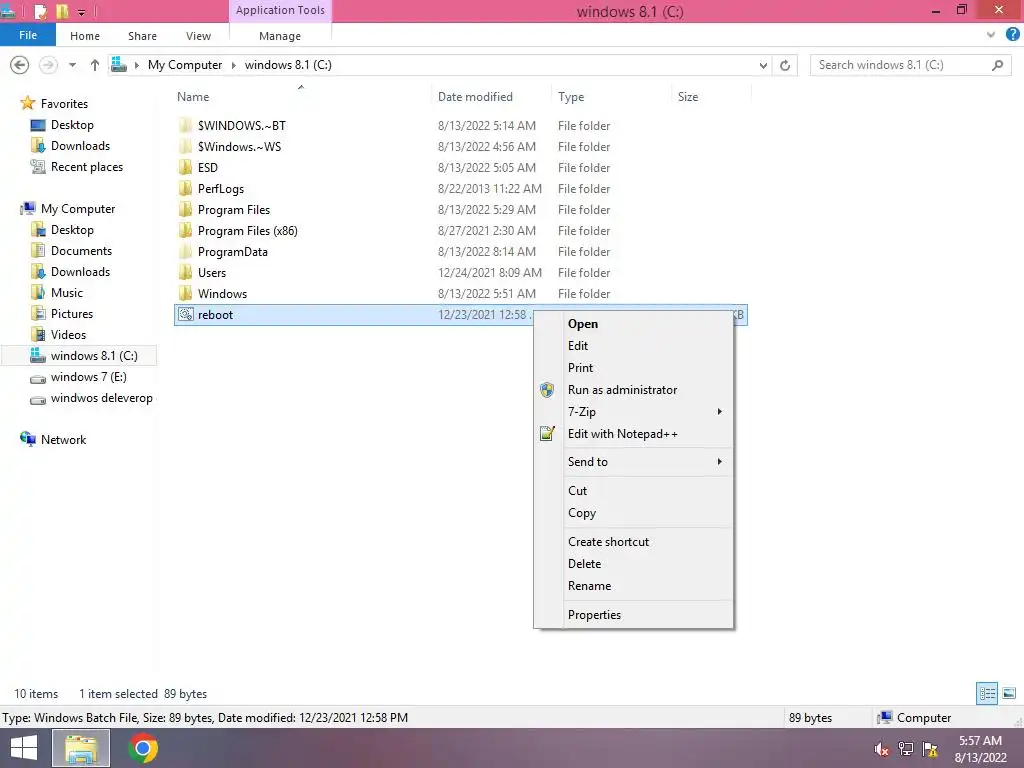Open the View ribbon tab
The image size is (1024, 768).
(199, 36)
